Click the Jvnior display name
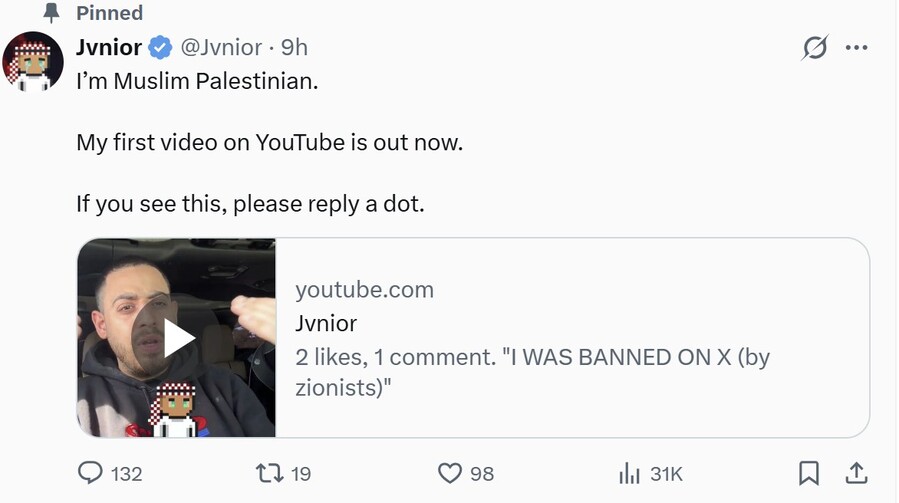 109,47
